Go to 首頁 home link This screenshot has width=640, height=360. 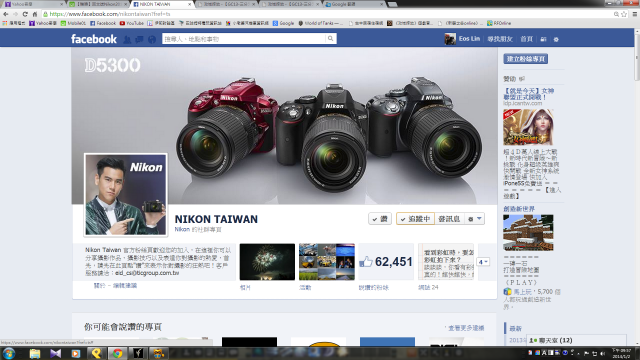coord(527,39)
